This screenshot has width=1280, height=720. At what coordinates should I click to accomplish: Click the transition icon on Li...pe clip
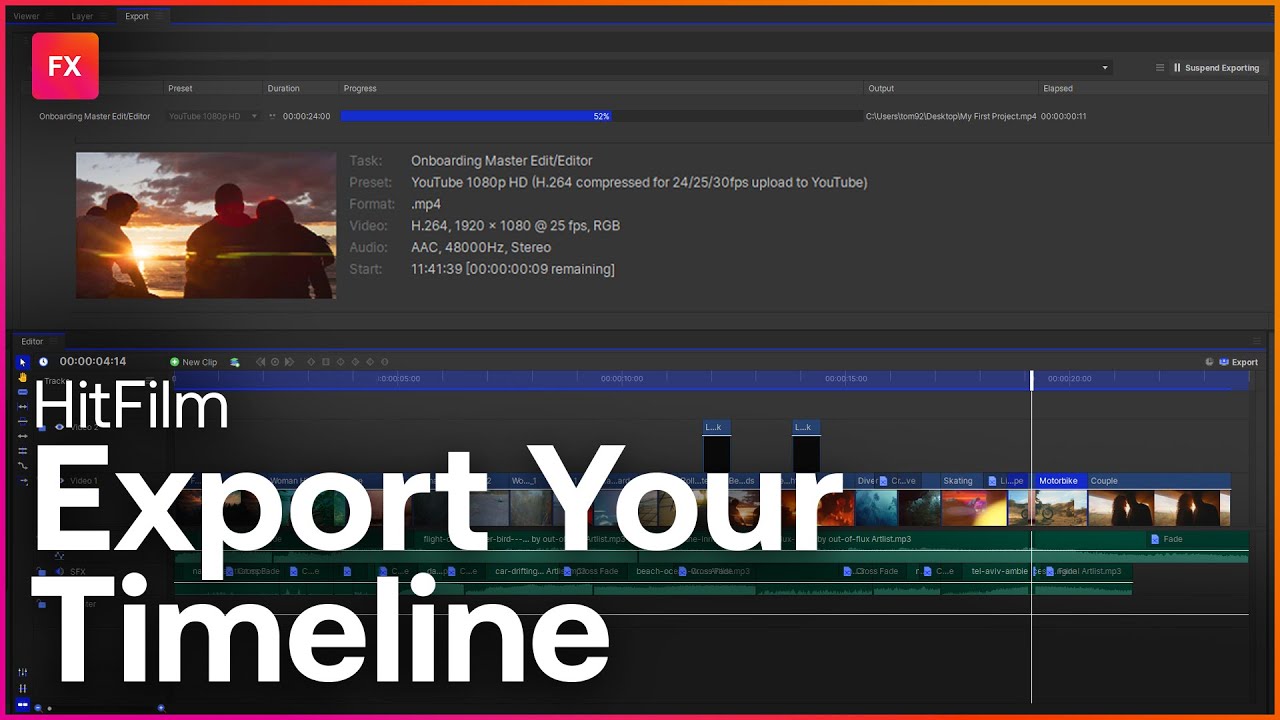pyautogui.click(x=993, y=481)
